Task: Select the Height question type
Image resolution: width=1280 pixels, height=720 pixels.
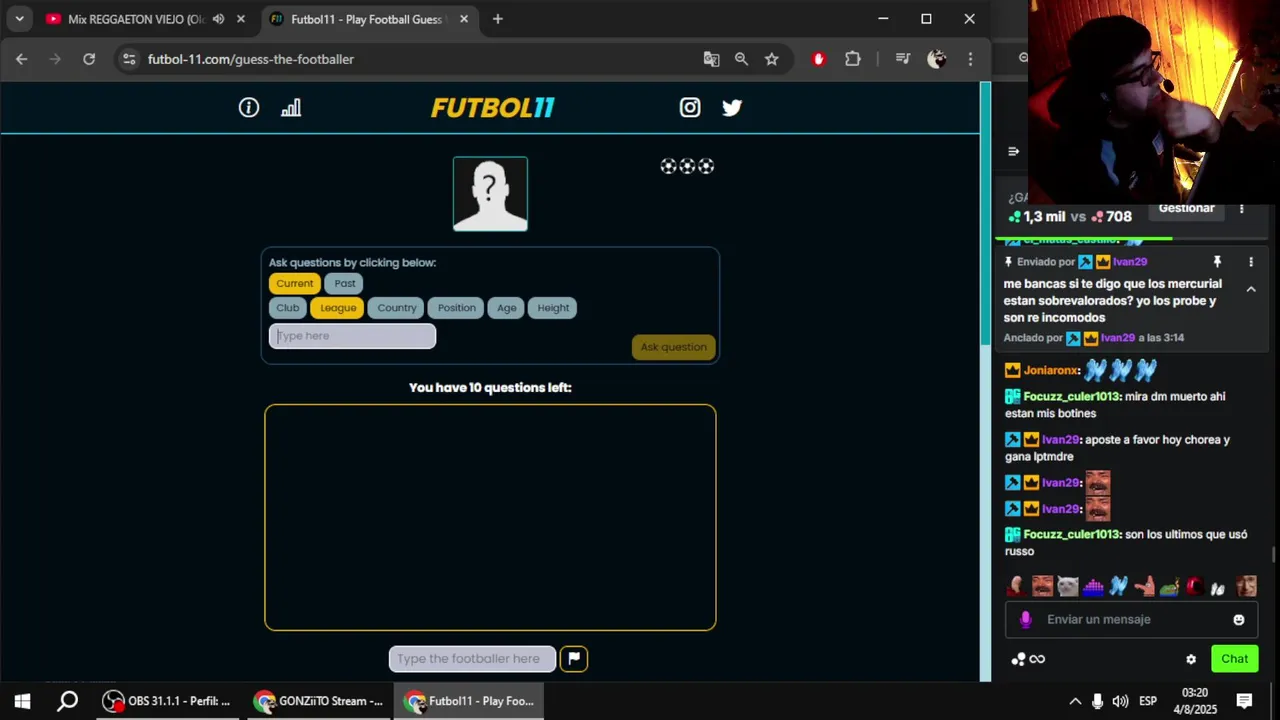Action: 553,308
